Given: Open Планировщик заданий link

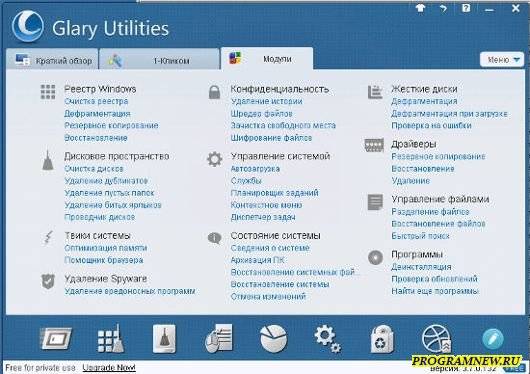Looking at the screenshot, I should (x=274, y=193).
